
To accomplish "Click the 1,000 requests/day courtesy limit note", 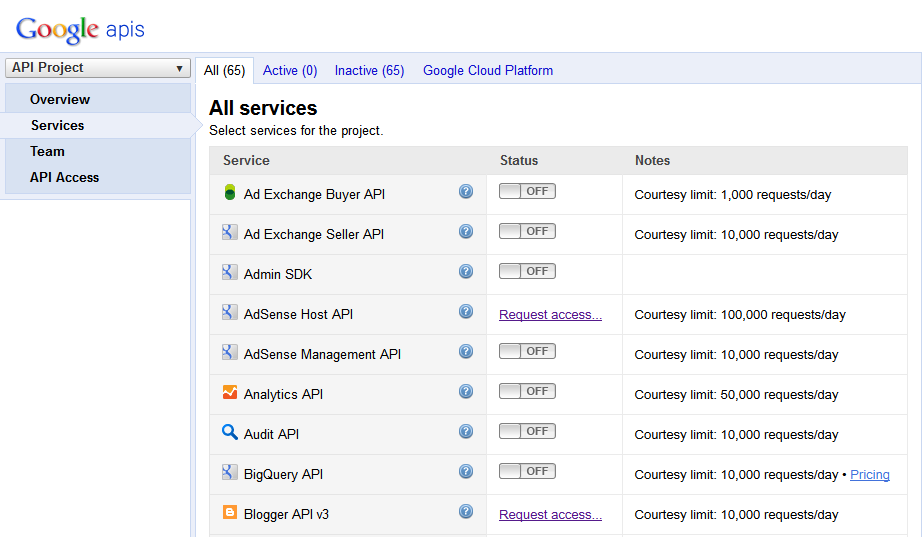I will click(x=733, y=195).
